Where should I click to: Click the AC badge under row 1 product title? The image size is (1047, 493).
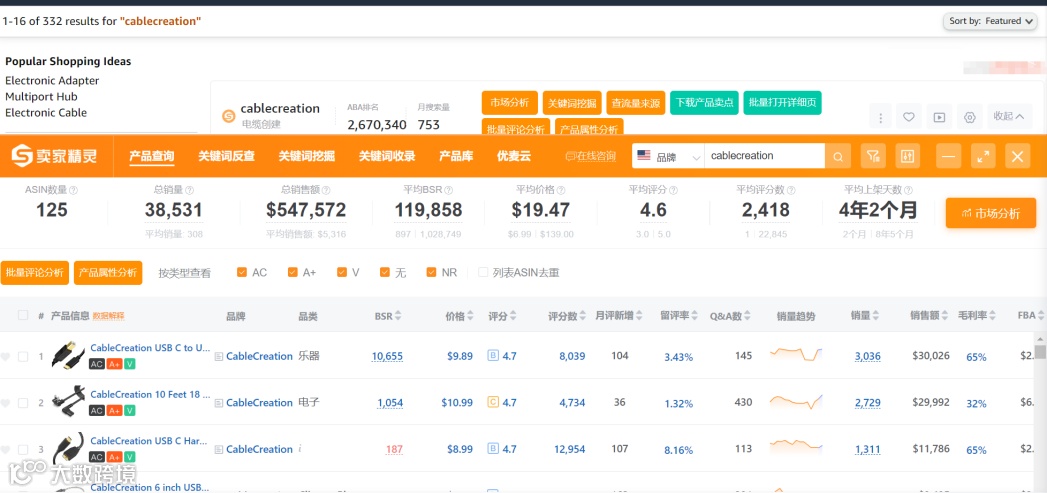click(x=97, y=364)
